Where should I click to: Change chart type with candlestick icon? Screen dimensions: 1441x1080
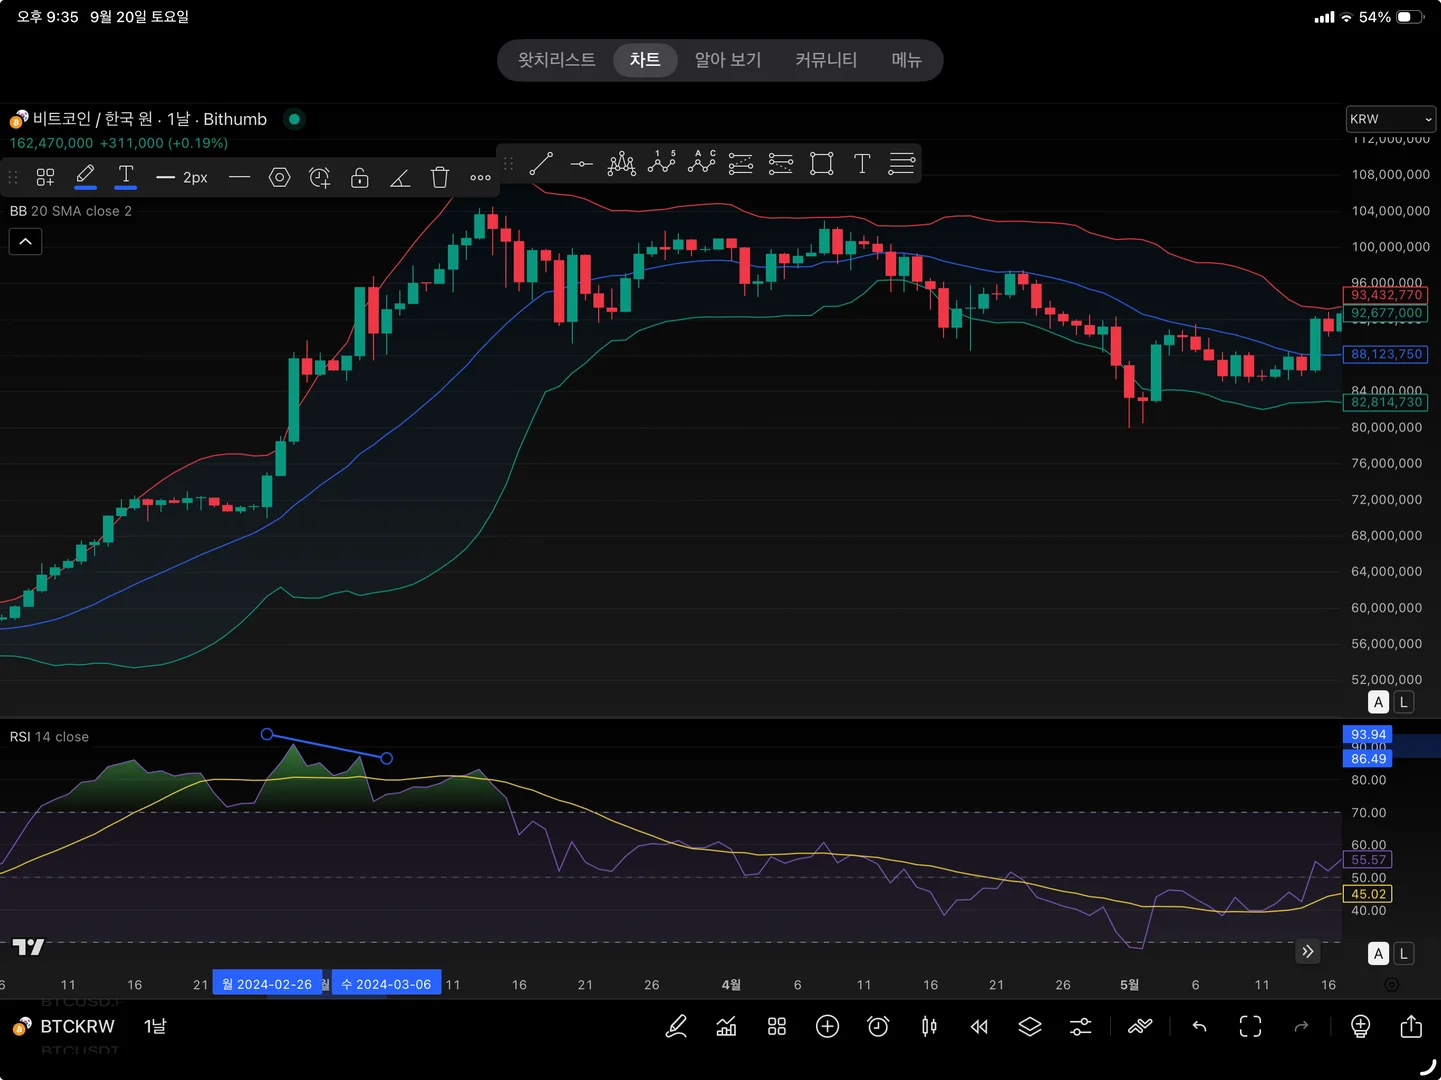(929, 1026)
